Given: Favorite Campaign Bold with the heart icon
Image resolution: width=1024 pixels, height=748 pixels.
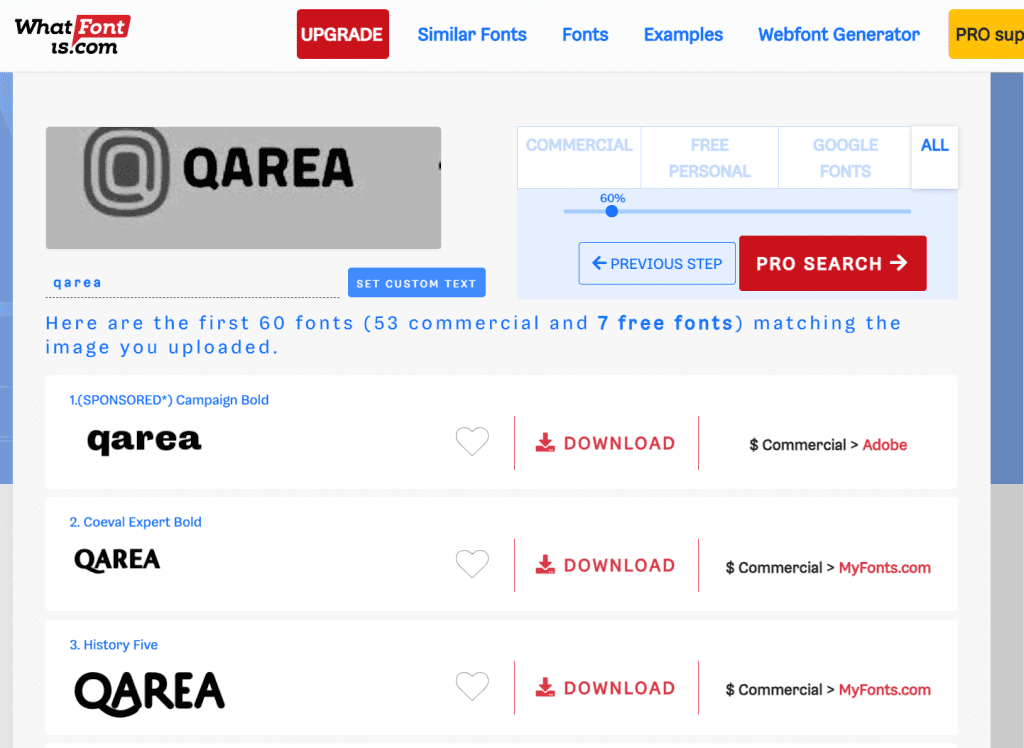Looking at the screenshot, I should [x=472, y=442].
